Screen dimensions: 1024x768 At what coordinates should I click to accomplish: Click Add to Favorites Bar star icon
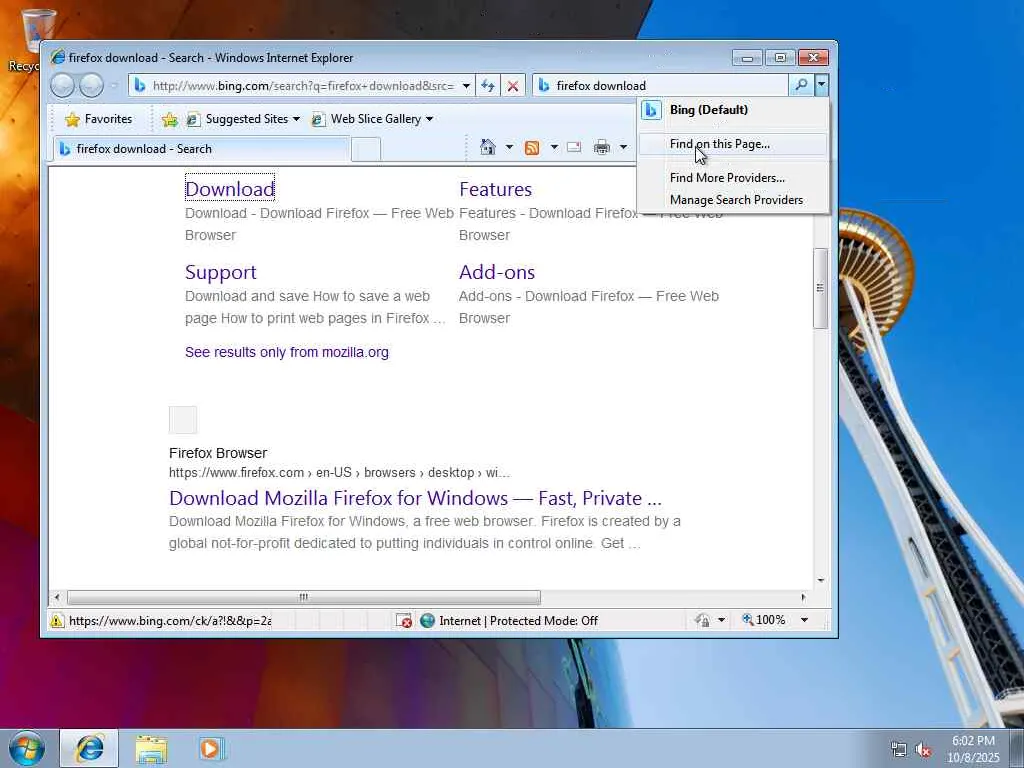pos(170,120)
